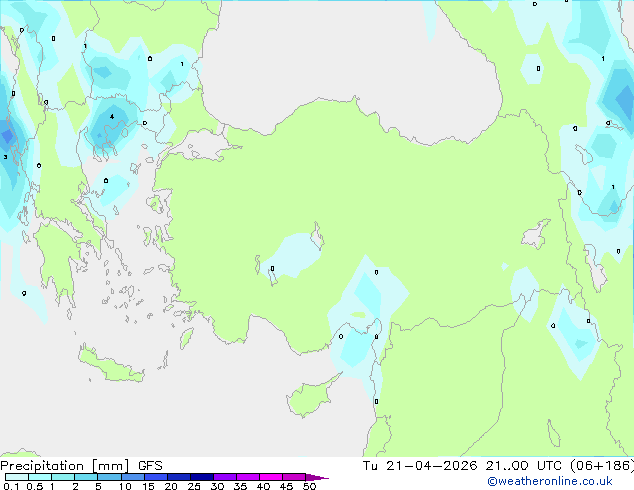Click the salt lake in central Turkey
The height and width of the screenshot is (490, 634).
tap(318, 236)
